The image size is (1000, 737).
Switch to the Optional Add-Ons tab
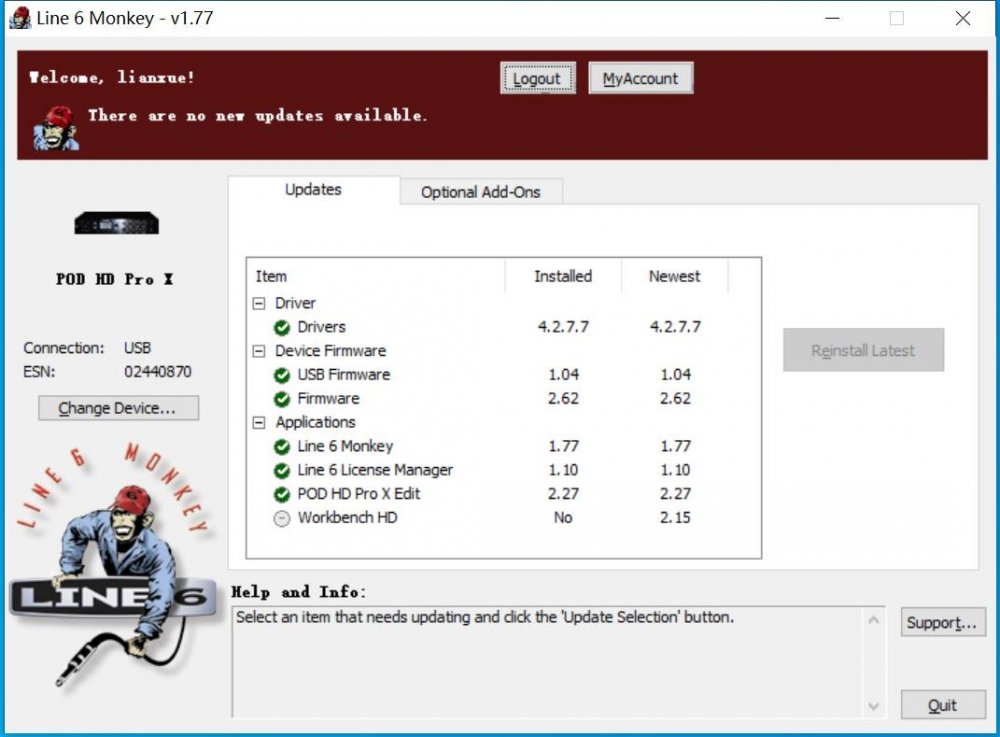pos(480,192)
